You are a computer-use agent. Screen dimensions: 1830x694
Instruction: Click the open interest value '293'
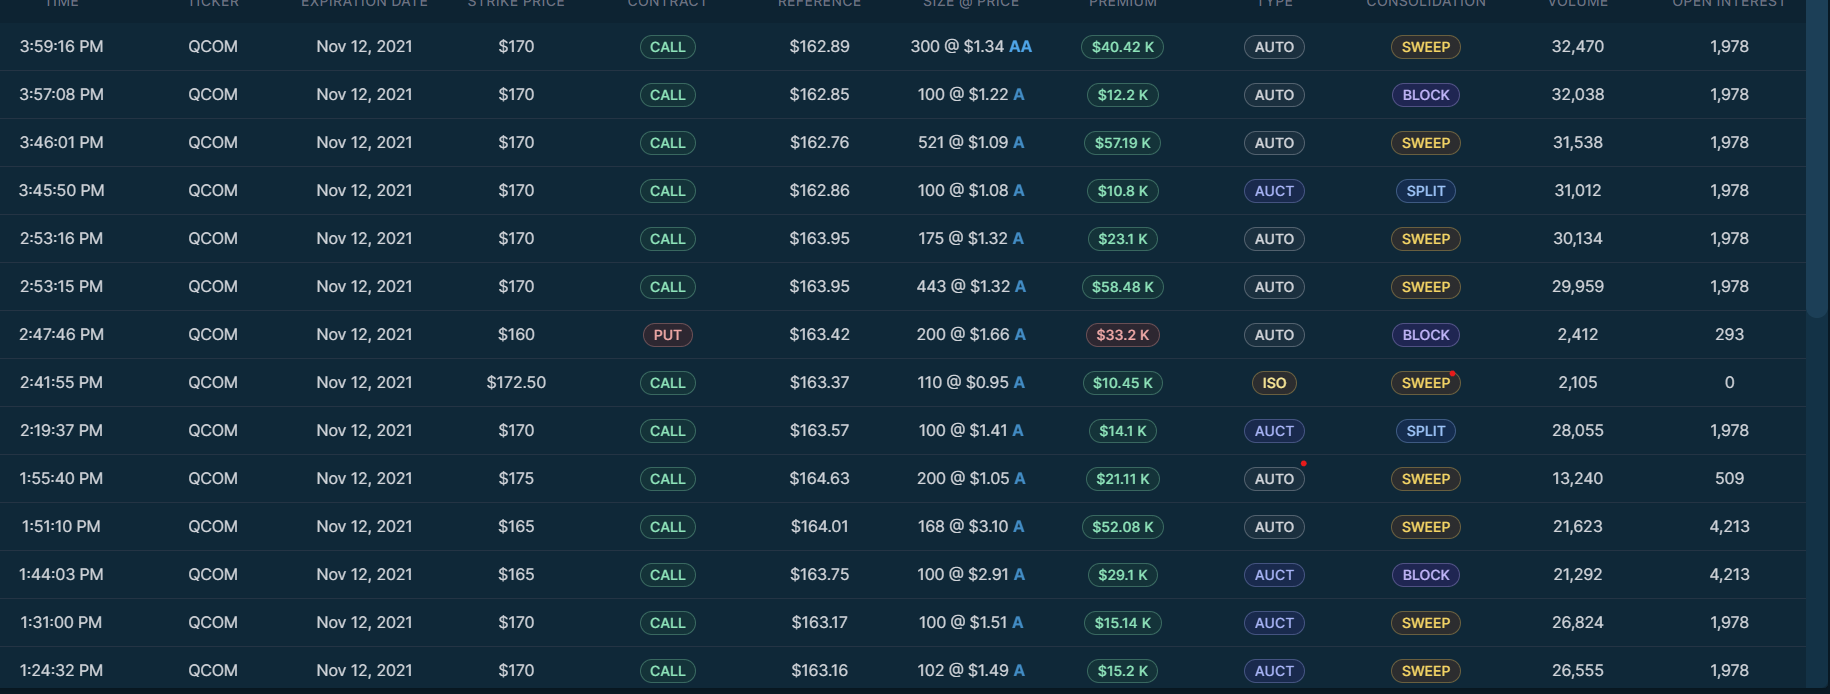tap(1729, 335)
